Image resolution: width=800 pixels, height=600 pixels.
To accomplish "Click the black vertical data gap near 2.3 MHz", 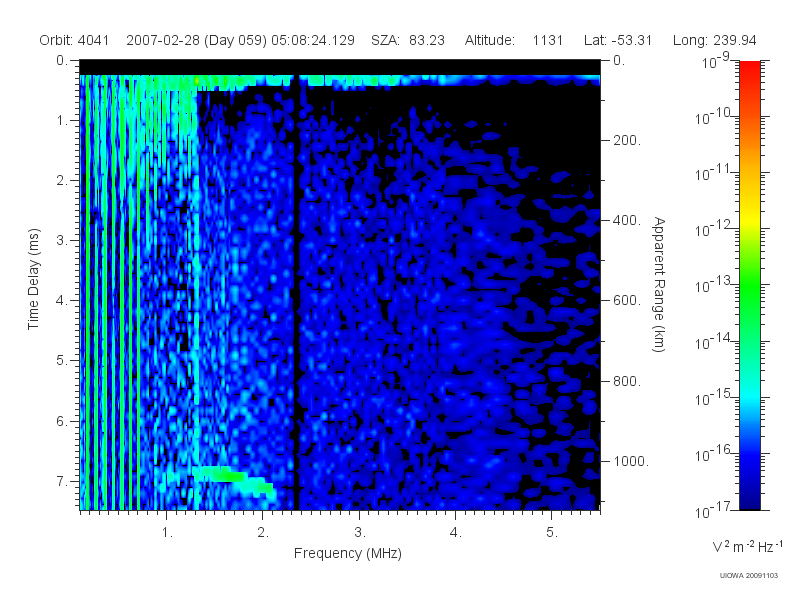I will tap(296, 293).
